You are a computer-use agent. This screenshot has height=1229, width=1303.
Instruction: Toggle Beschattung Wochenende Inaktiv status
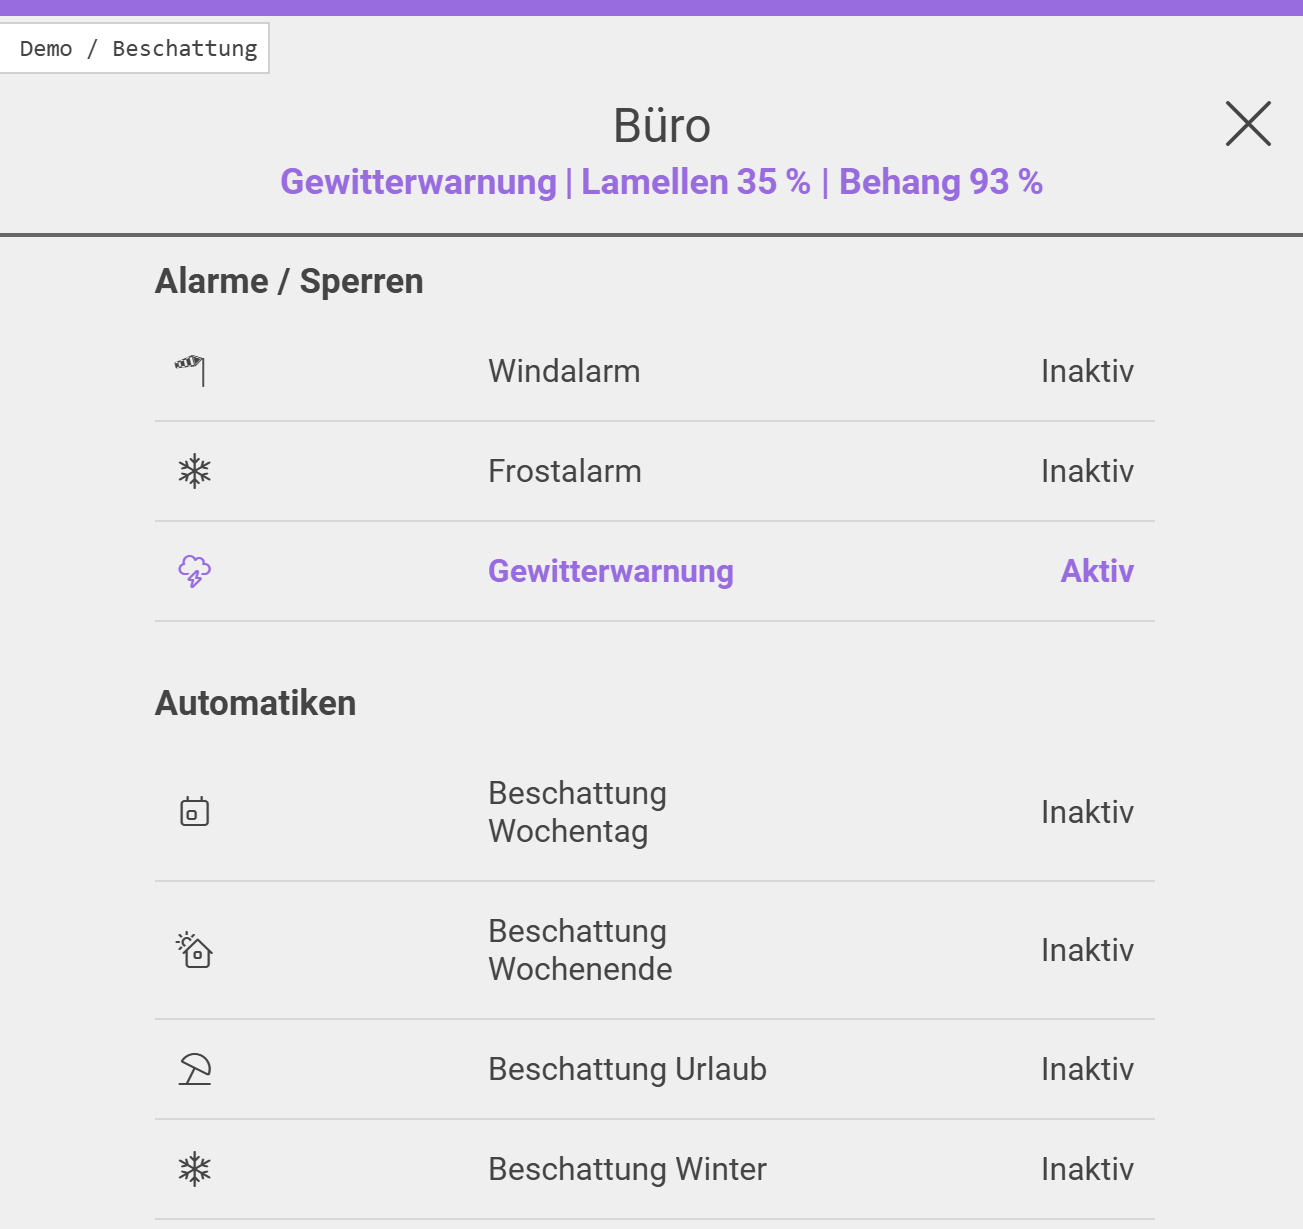pyautogui.click(x=1087, y=950)
